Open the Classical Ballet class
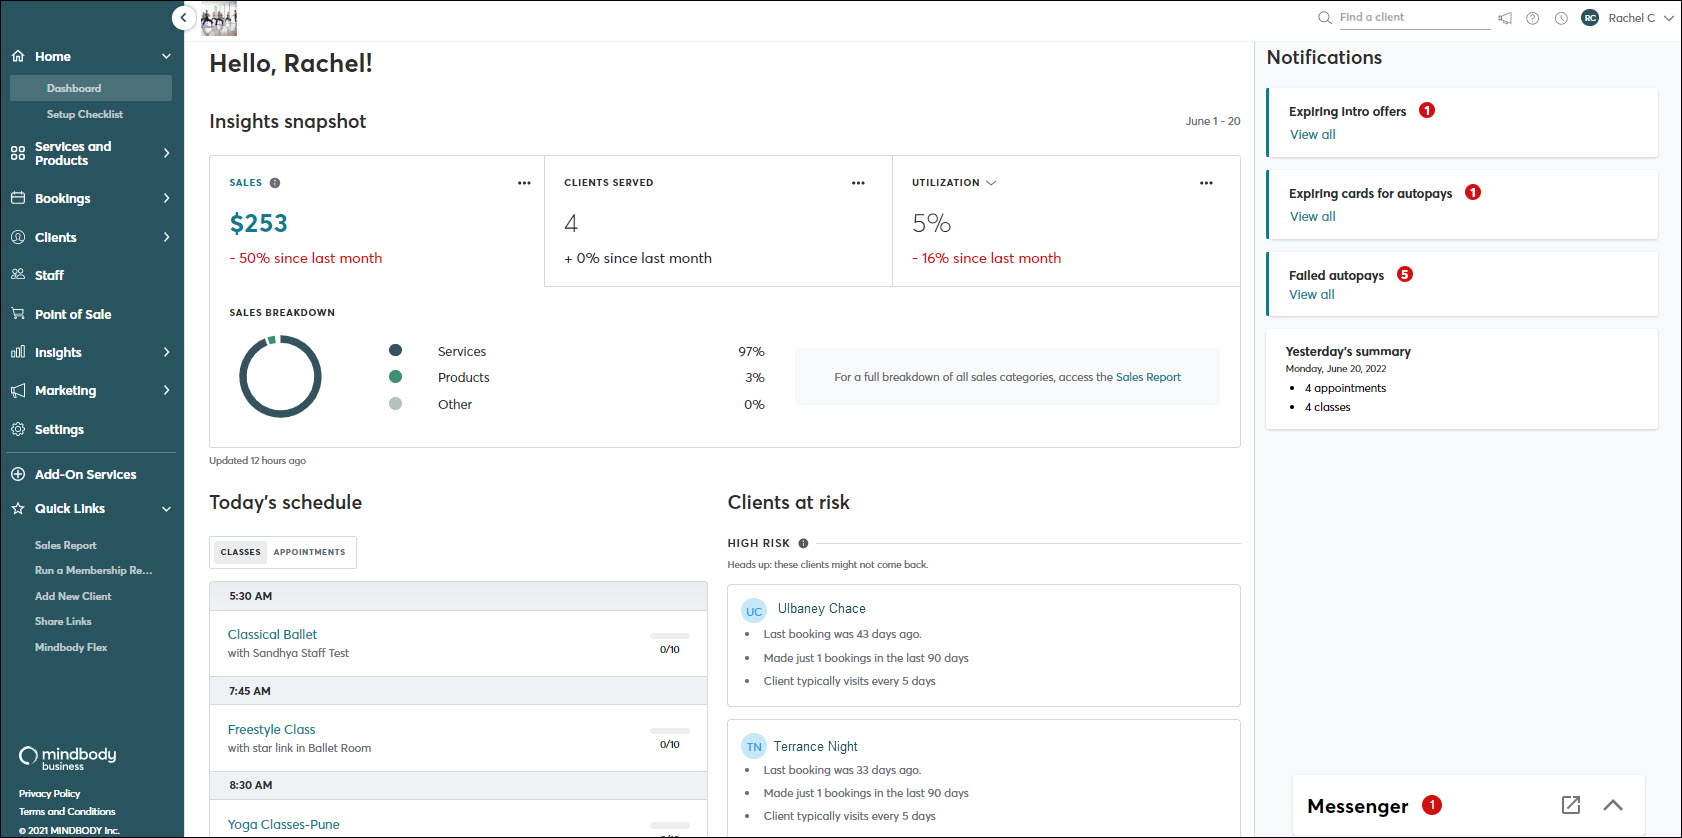Image resolution: width=1682 pixels, height=838 pixels. [272, 634]
